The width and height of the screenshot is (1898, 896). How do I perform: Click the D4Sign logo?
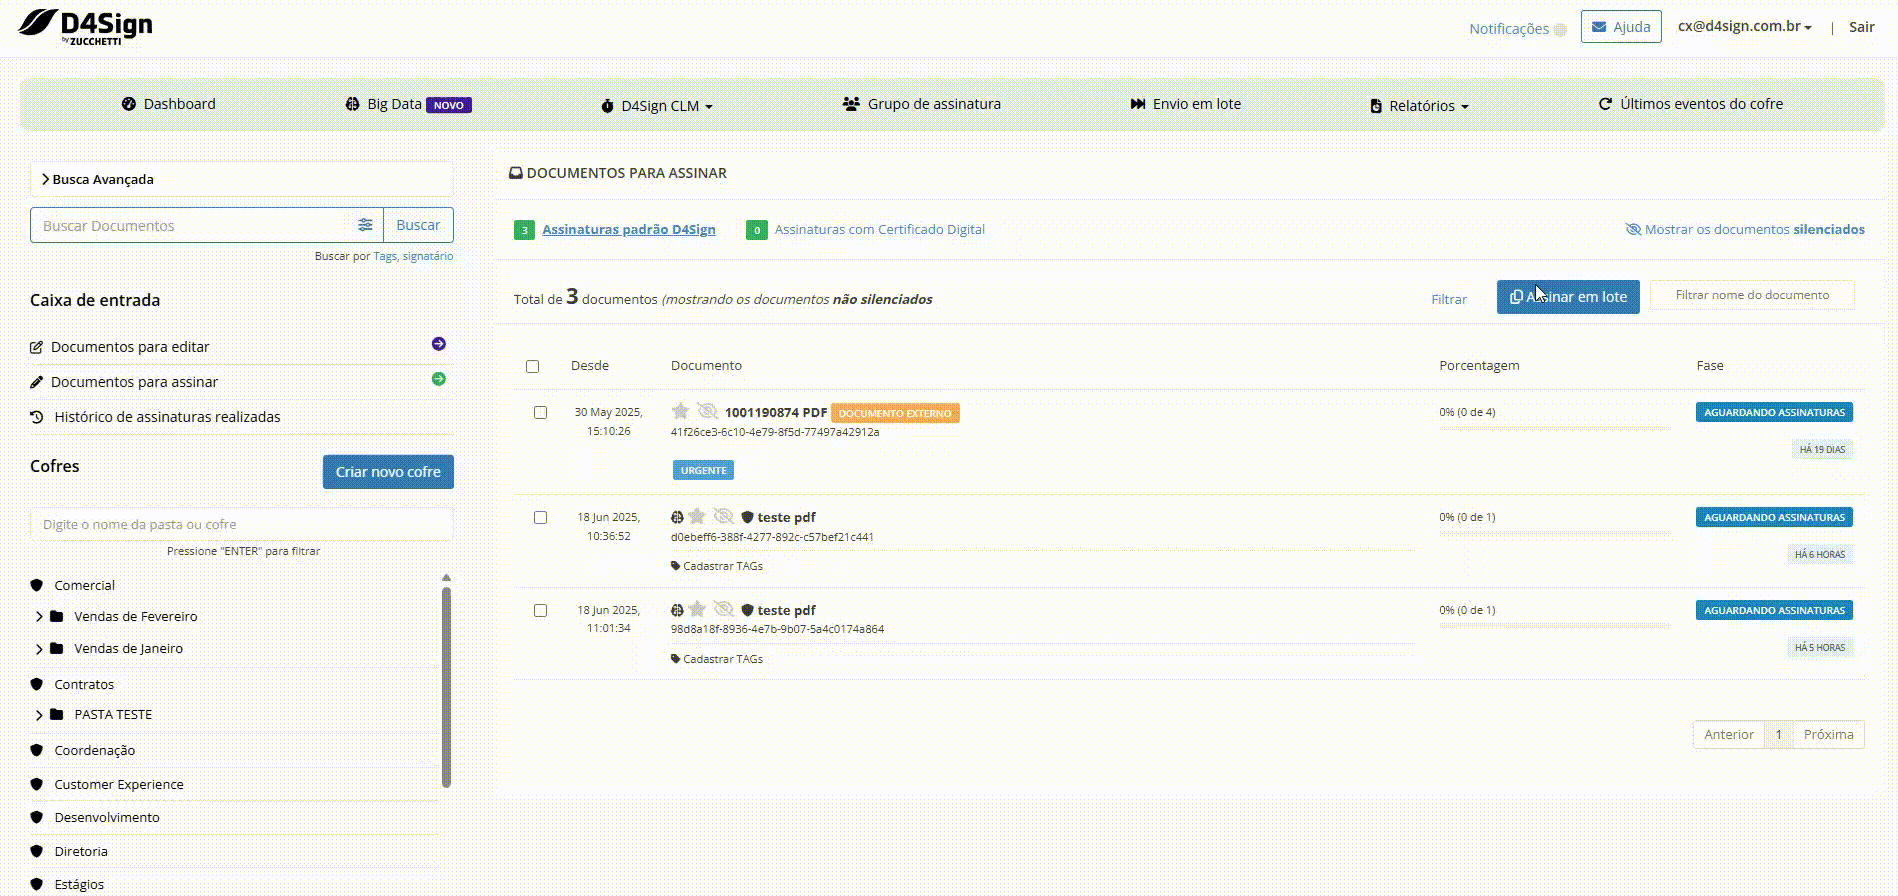(x=86, y=25)
